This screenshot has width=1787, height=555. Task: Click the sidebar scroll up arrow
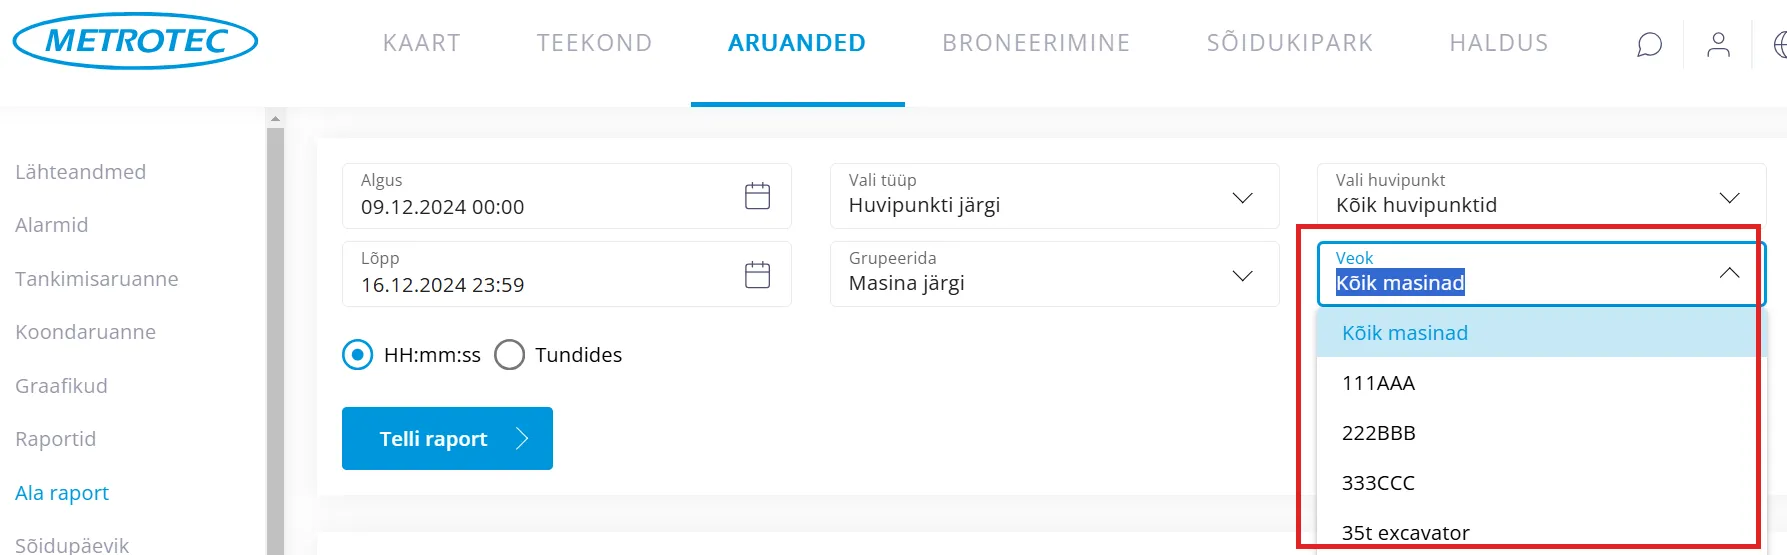(x=275, y=119)
